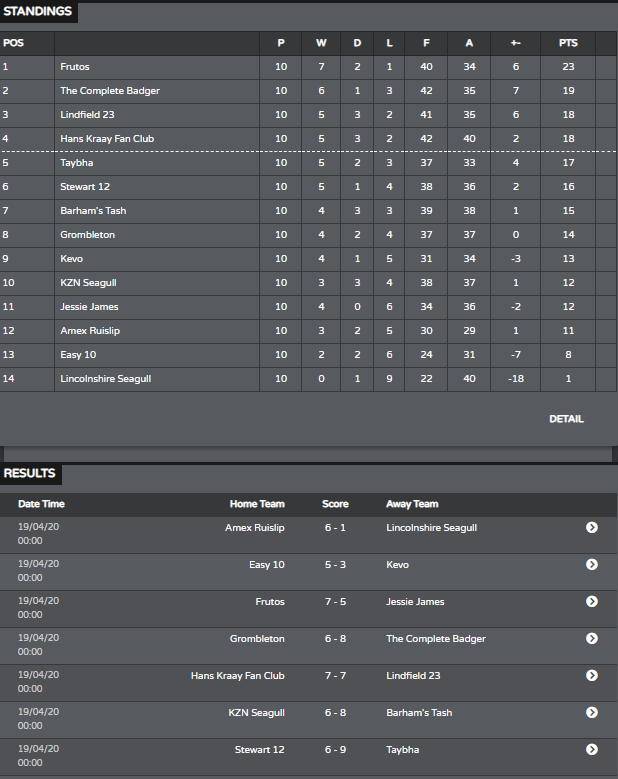Click Home Team column header in results
Viewport: 618px width, 779px height.
click(257, 504)
